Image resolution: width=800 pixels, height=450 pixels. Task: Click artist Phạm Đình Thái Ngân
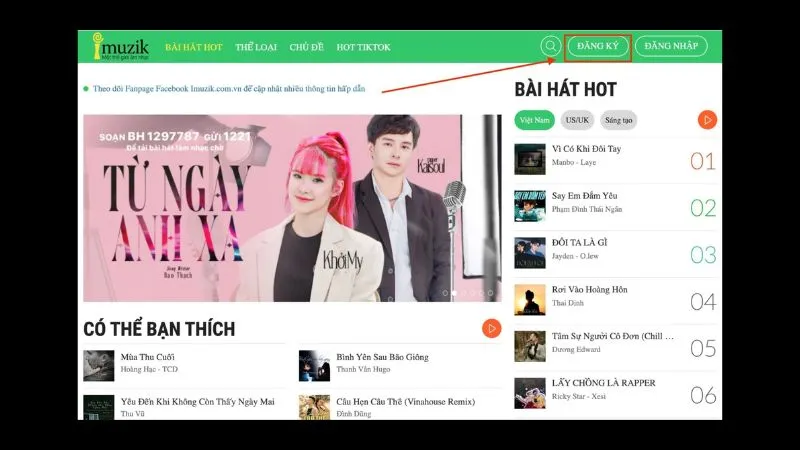587,209
